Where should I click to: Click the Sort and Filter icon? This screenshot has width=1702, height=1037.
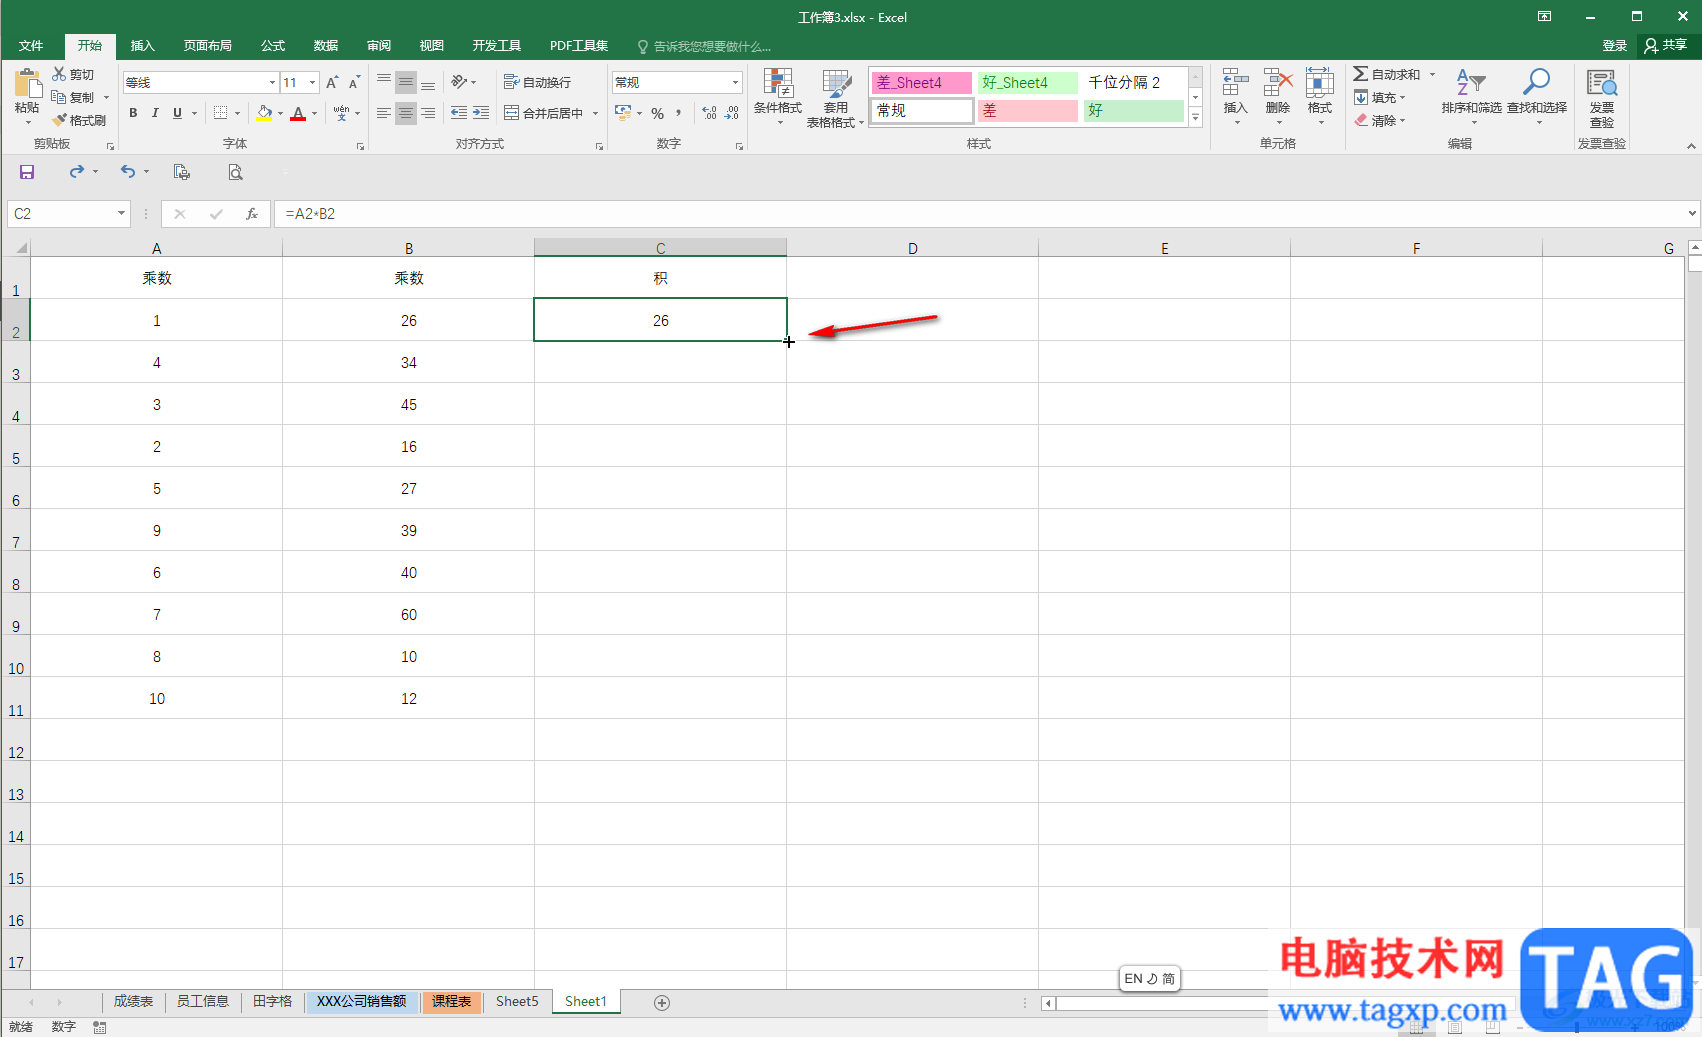pyautogui.click(x=1471, y=83)
